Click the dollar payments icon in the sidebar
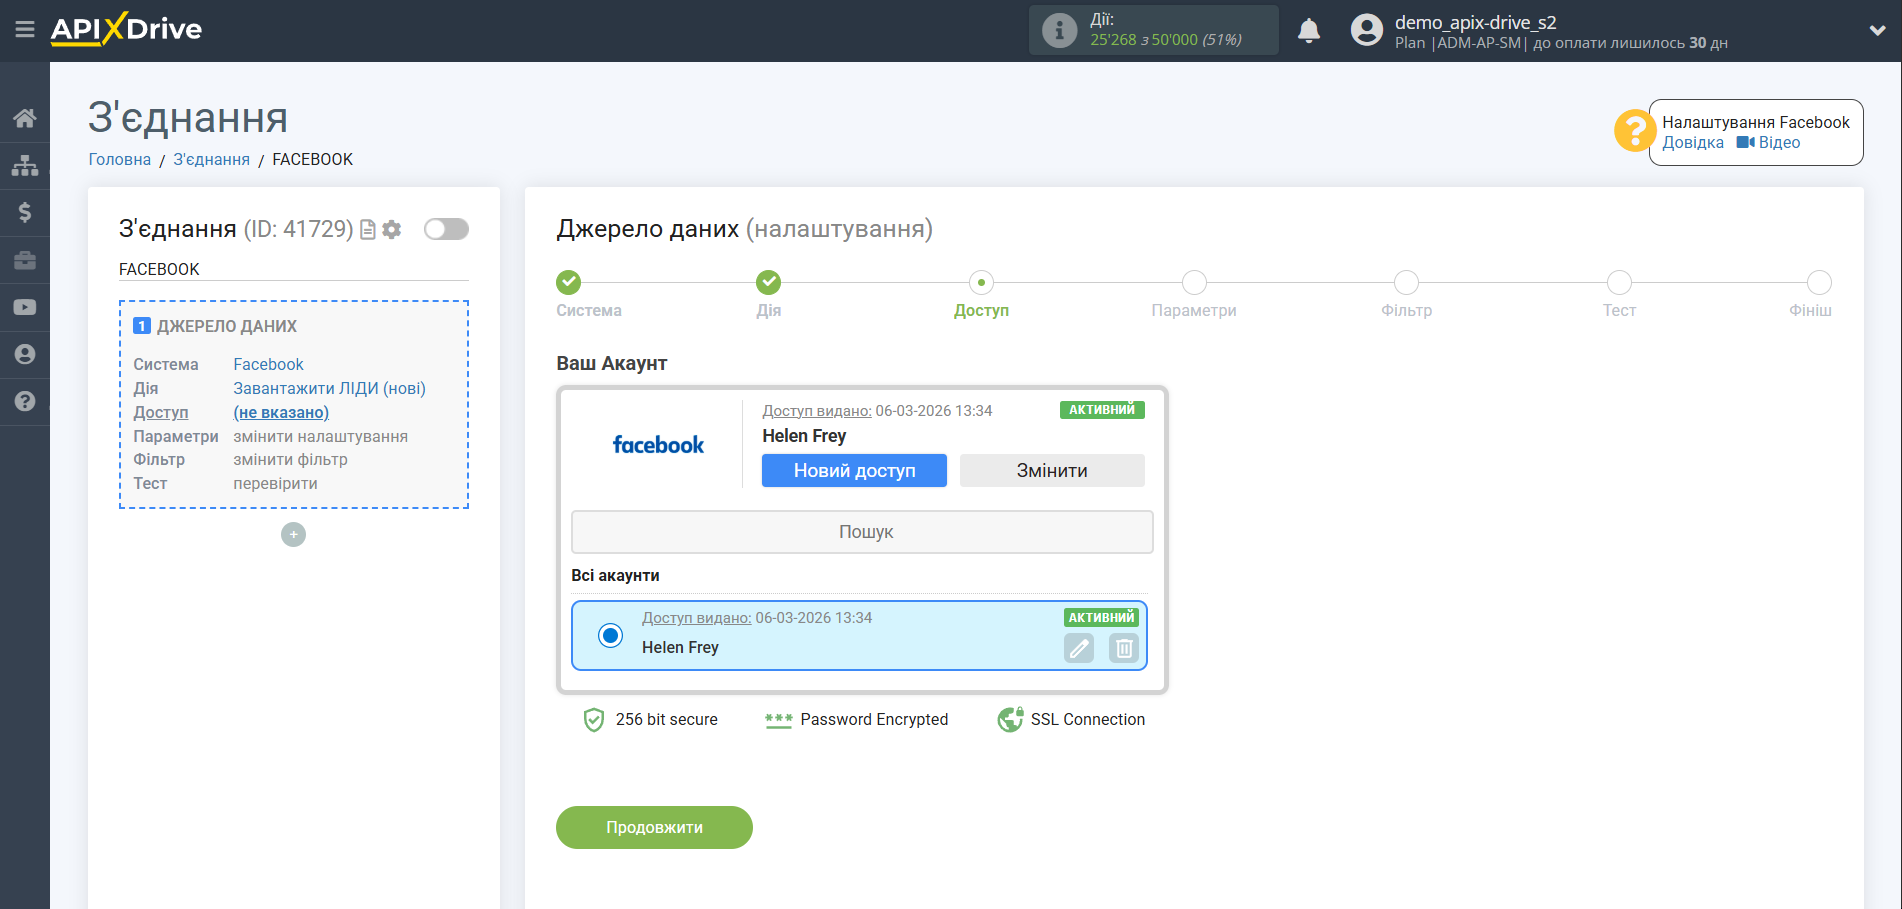The height and width of the screenshot is (909, 1902). coord(24,212)
